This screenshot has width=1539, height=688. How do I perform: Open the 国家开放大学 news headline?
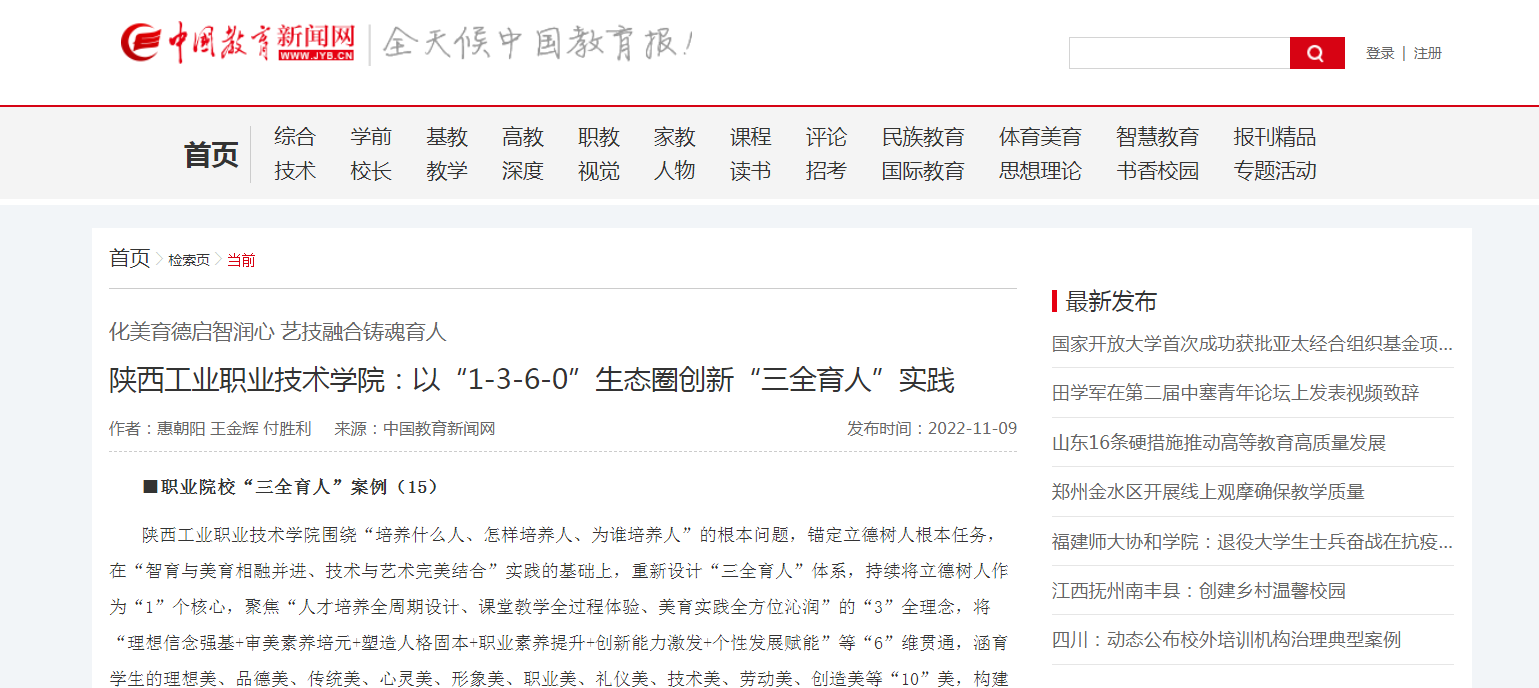click(x=1252, y=344)
